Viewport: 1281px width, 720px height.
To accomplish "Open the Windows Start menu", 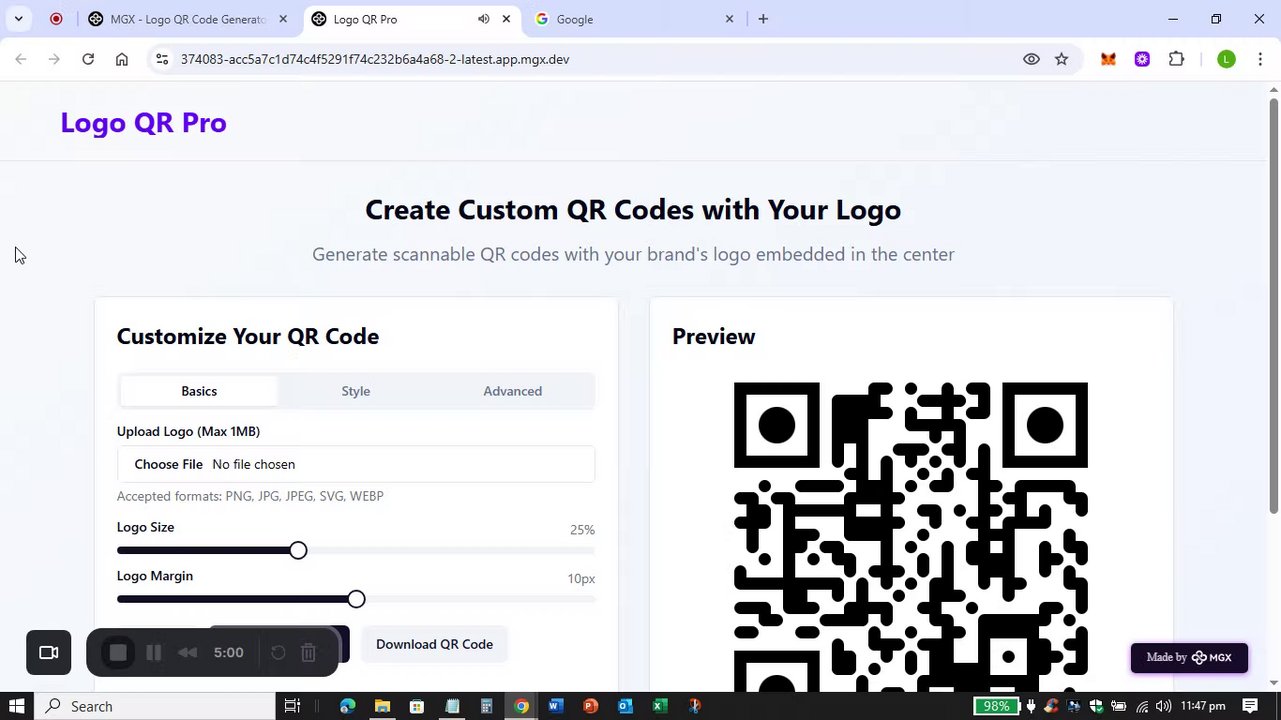I will (x=17, y=706).
